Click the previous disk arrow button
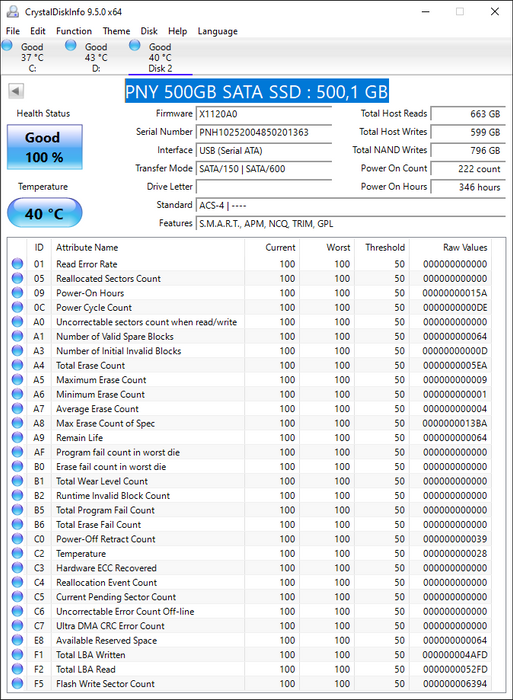The image size is (513, 700). pos(16,92)
